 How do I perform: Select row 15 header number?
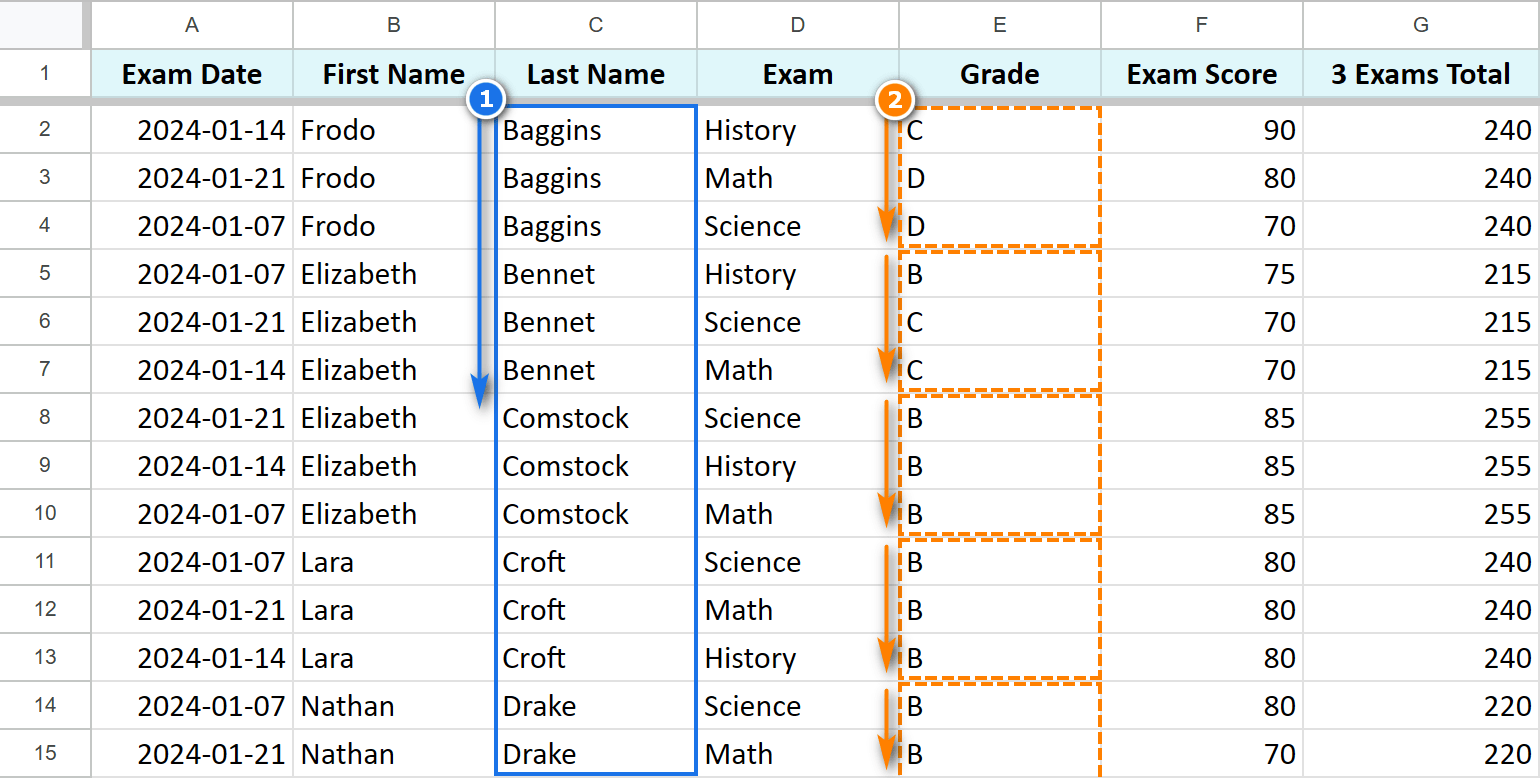(44, 754)
